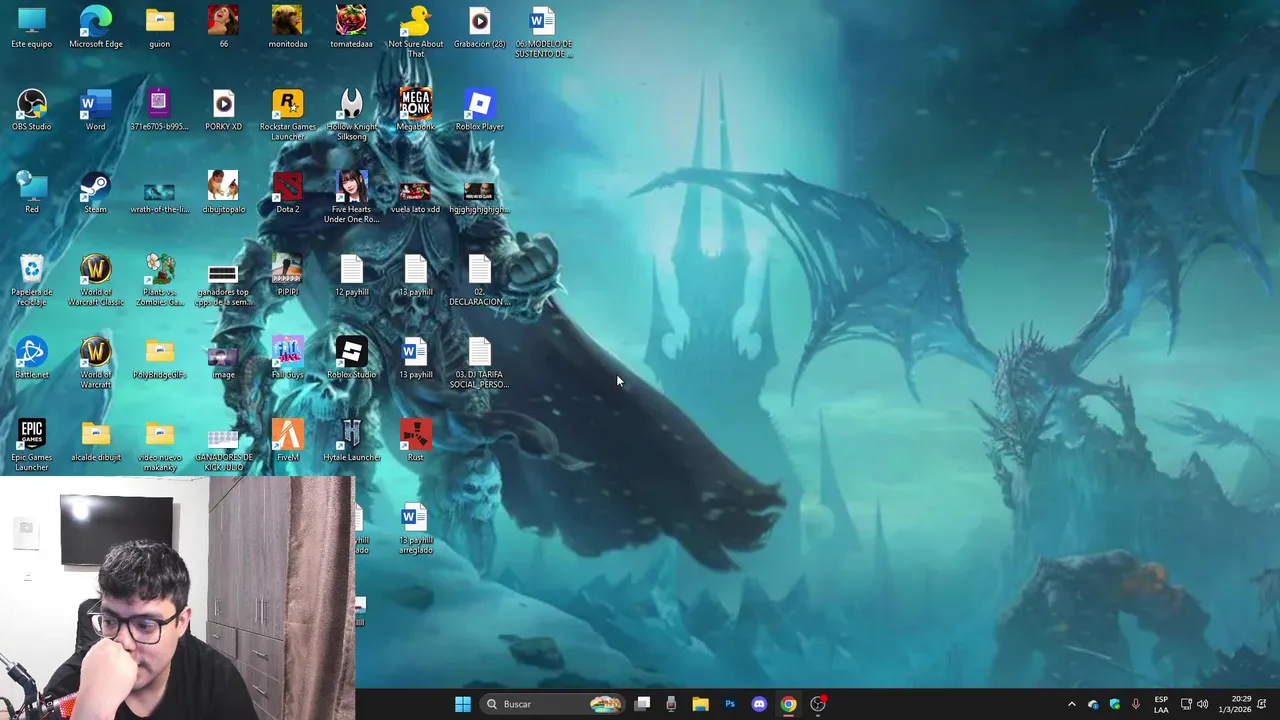Open the taskbar volume control
1280x720 pixels.
[1203, 704]
